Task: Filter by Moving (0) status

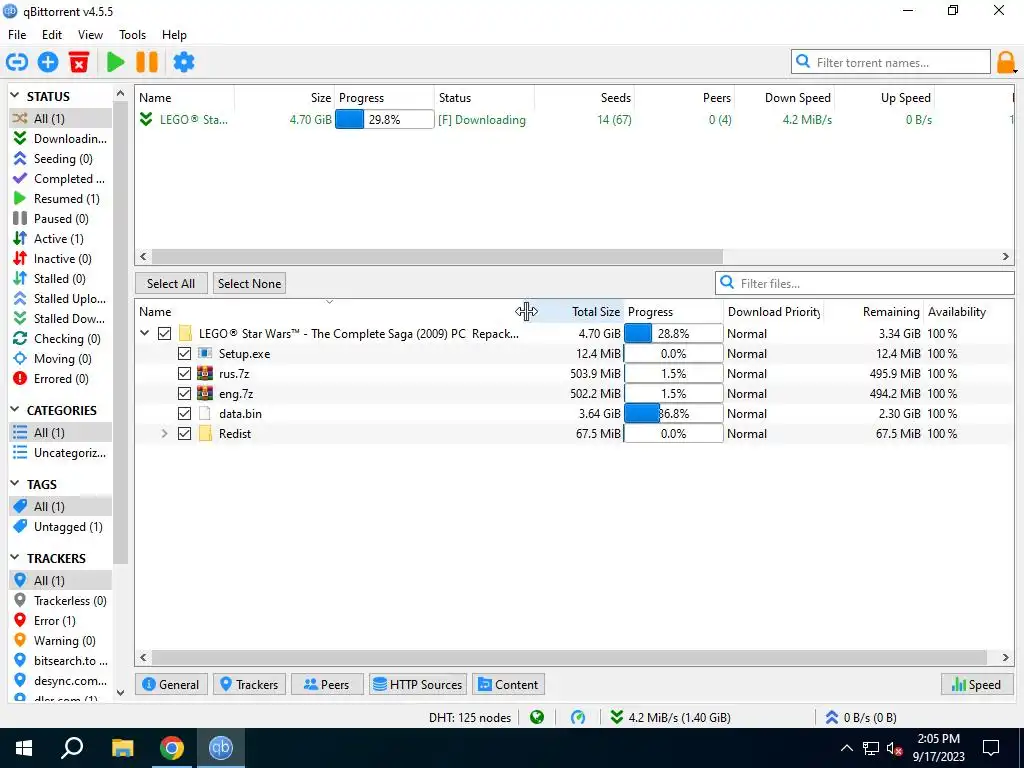Action: point(60,359)
